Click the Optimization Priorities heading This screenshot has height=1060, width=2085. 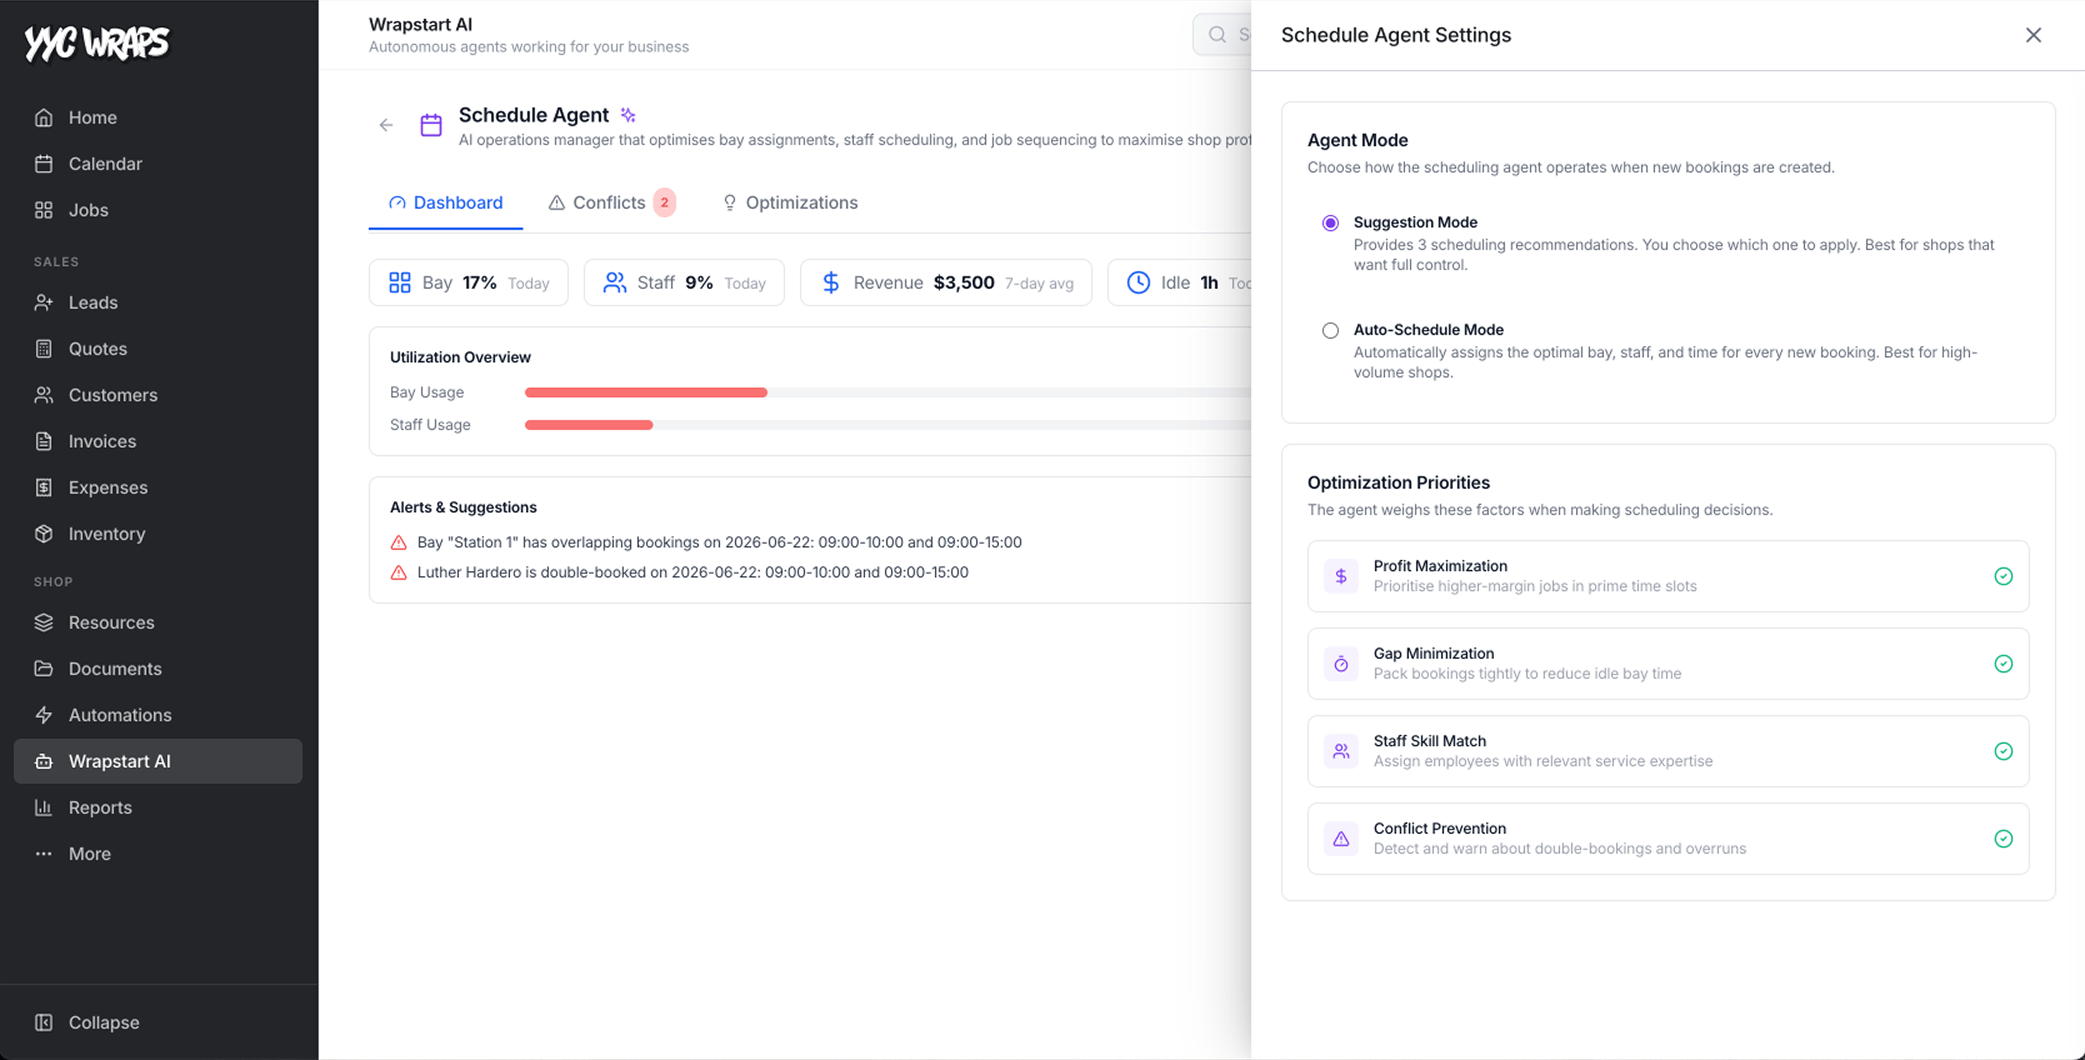(x=1398, y=482)
